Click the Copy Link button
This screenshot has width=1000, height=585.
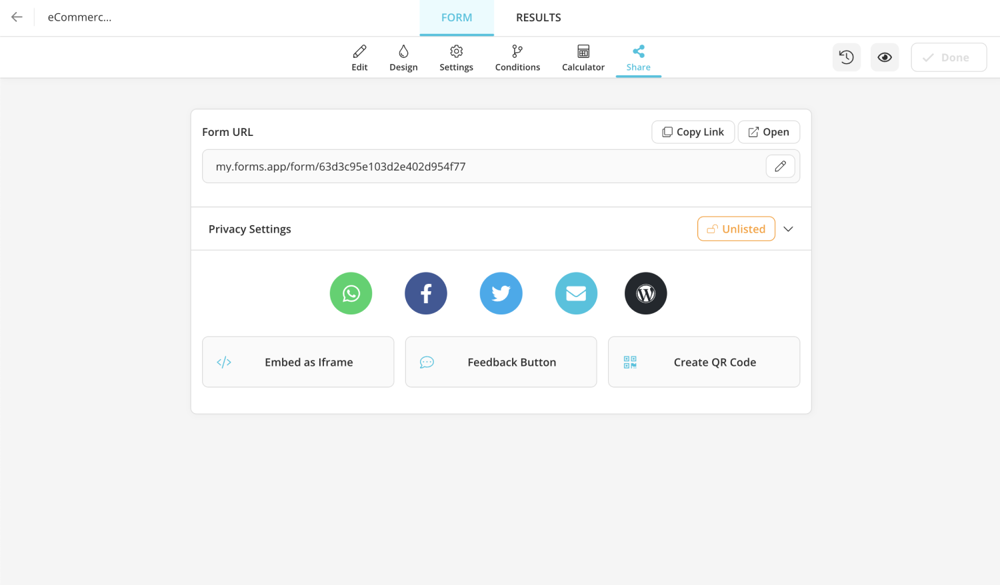coord(693,132)
